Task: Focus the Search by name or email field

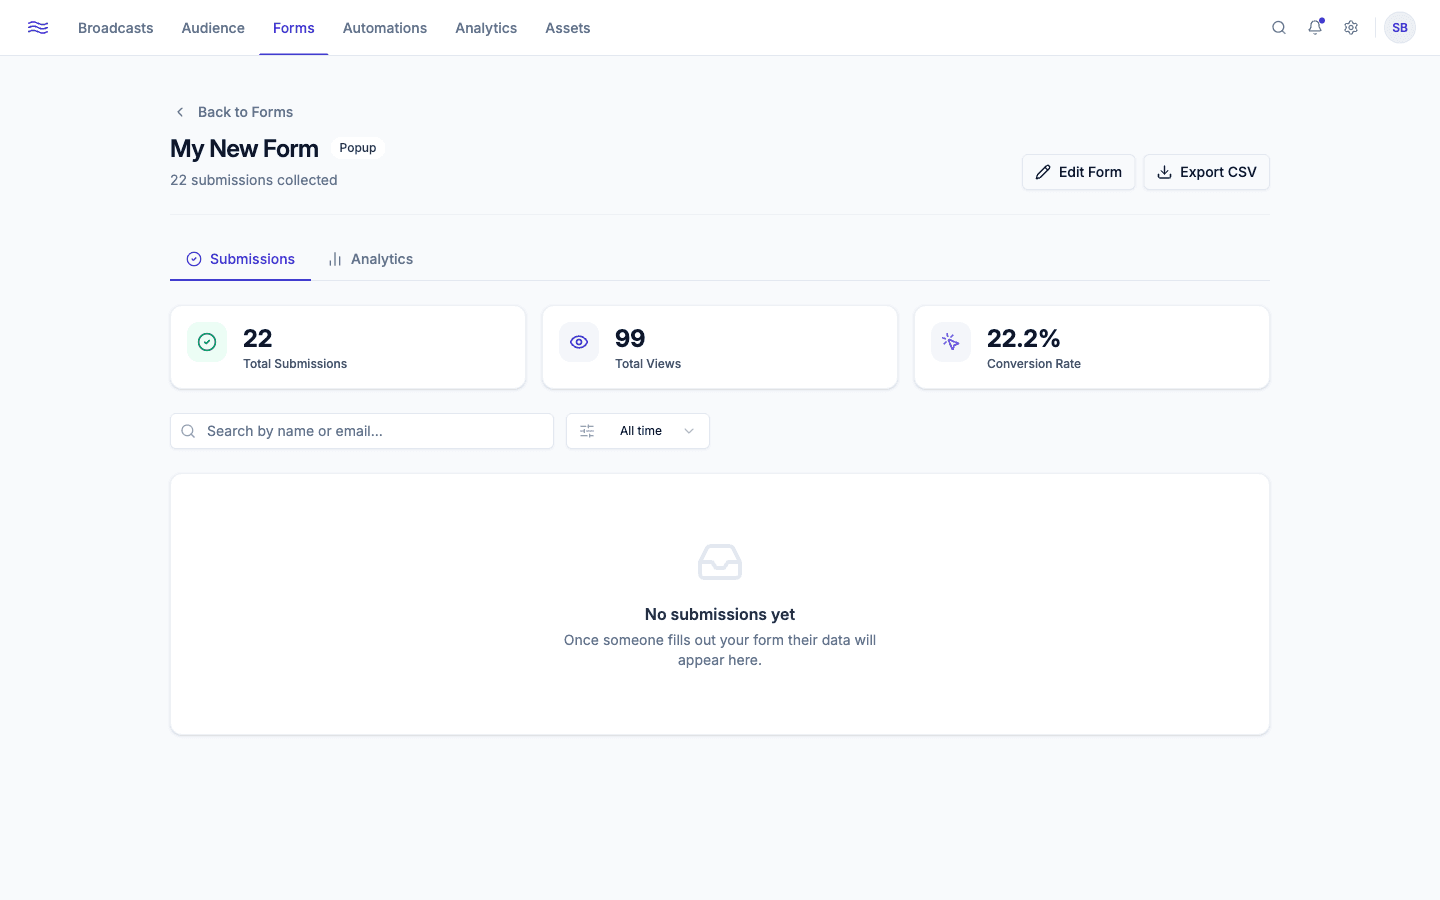Action: (x=362, y=431)
